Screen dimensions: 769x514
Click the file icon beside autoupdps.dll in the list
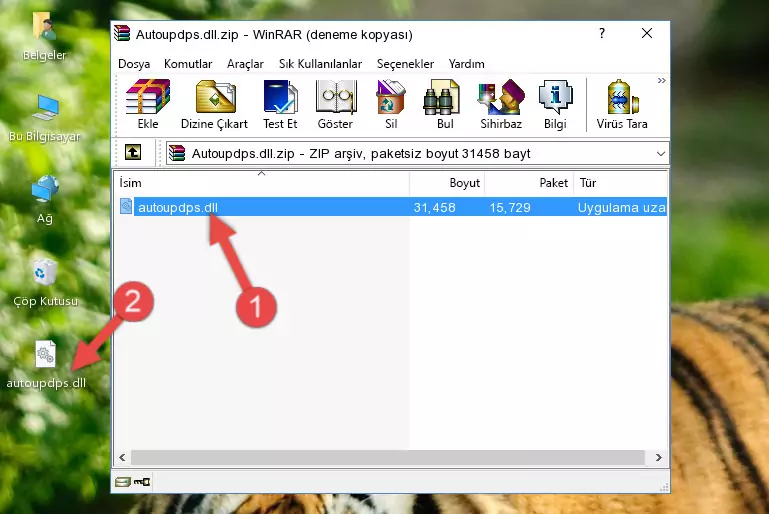coord(126,206)
